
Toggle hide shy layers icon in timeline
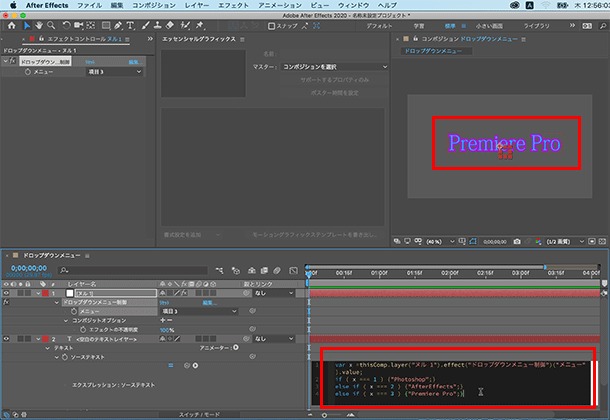coord(252,270)
